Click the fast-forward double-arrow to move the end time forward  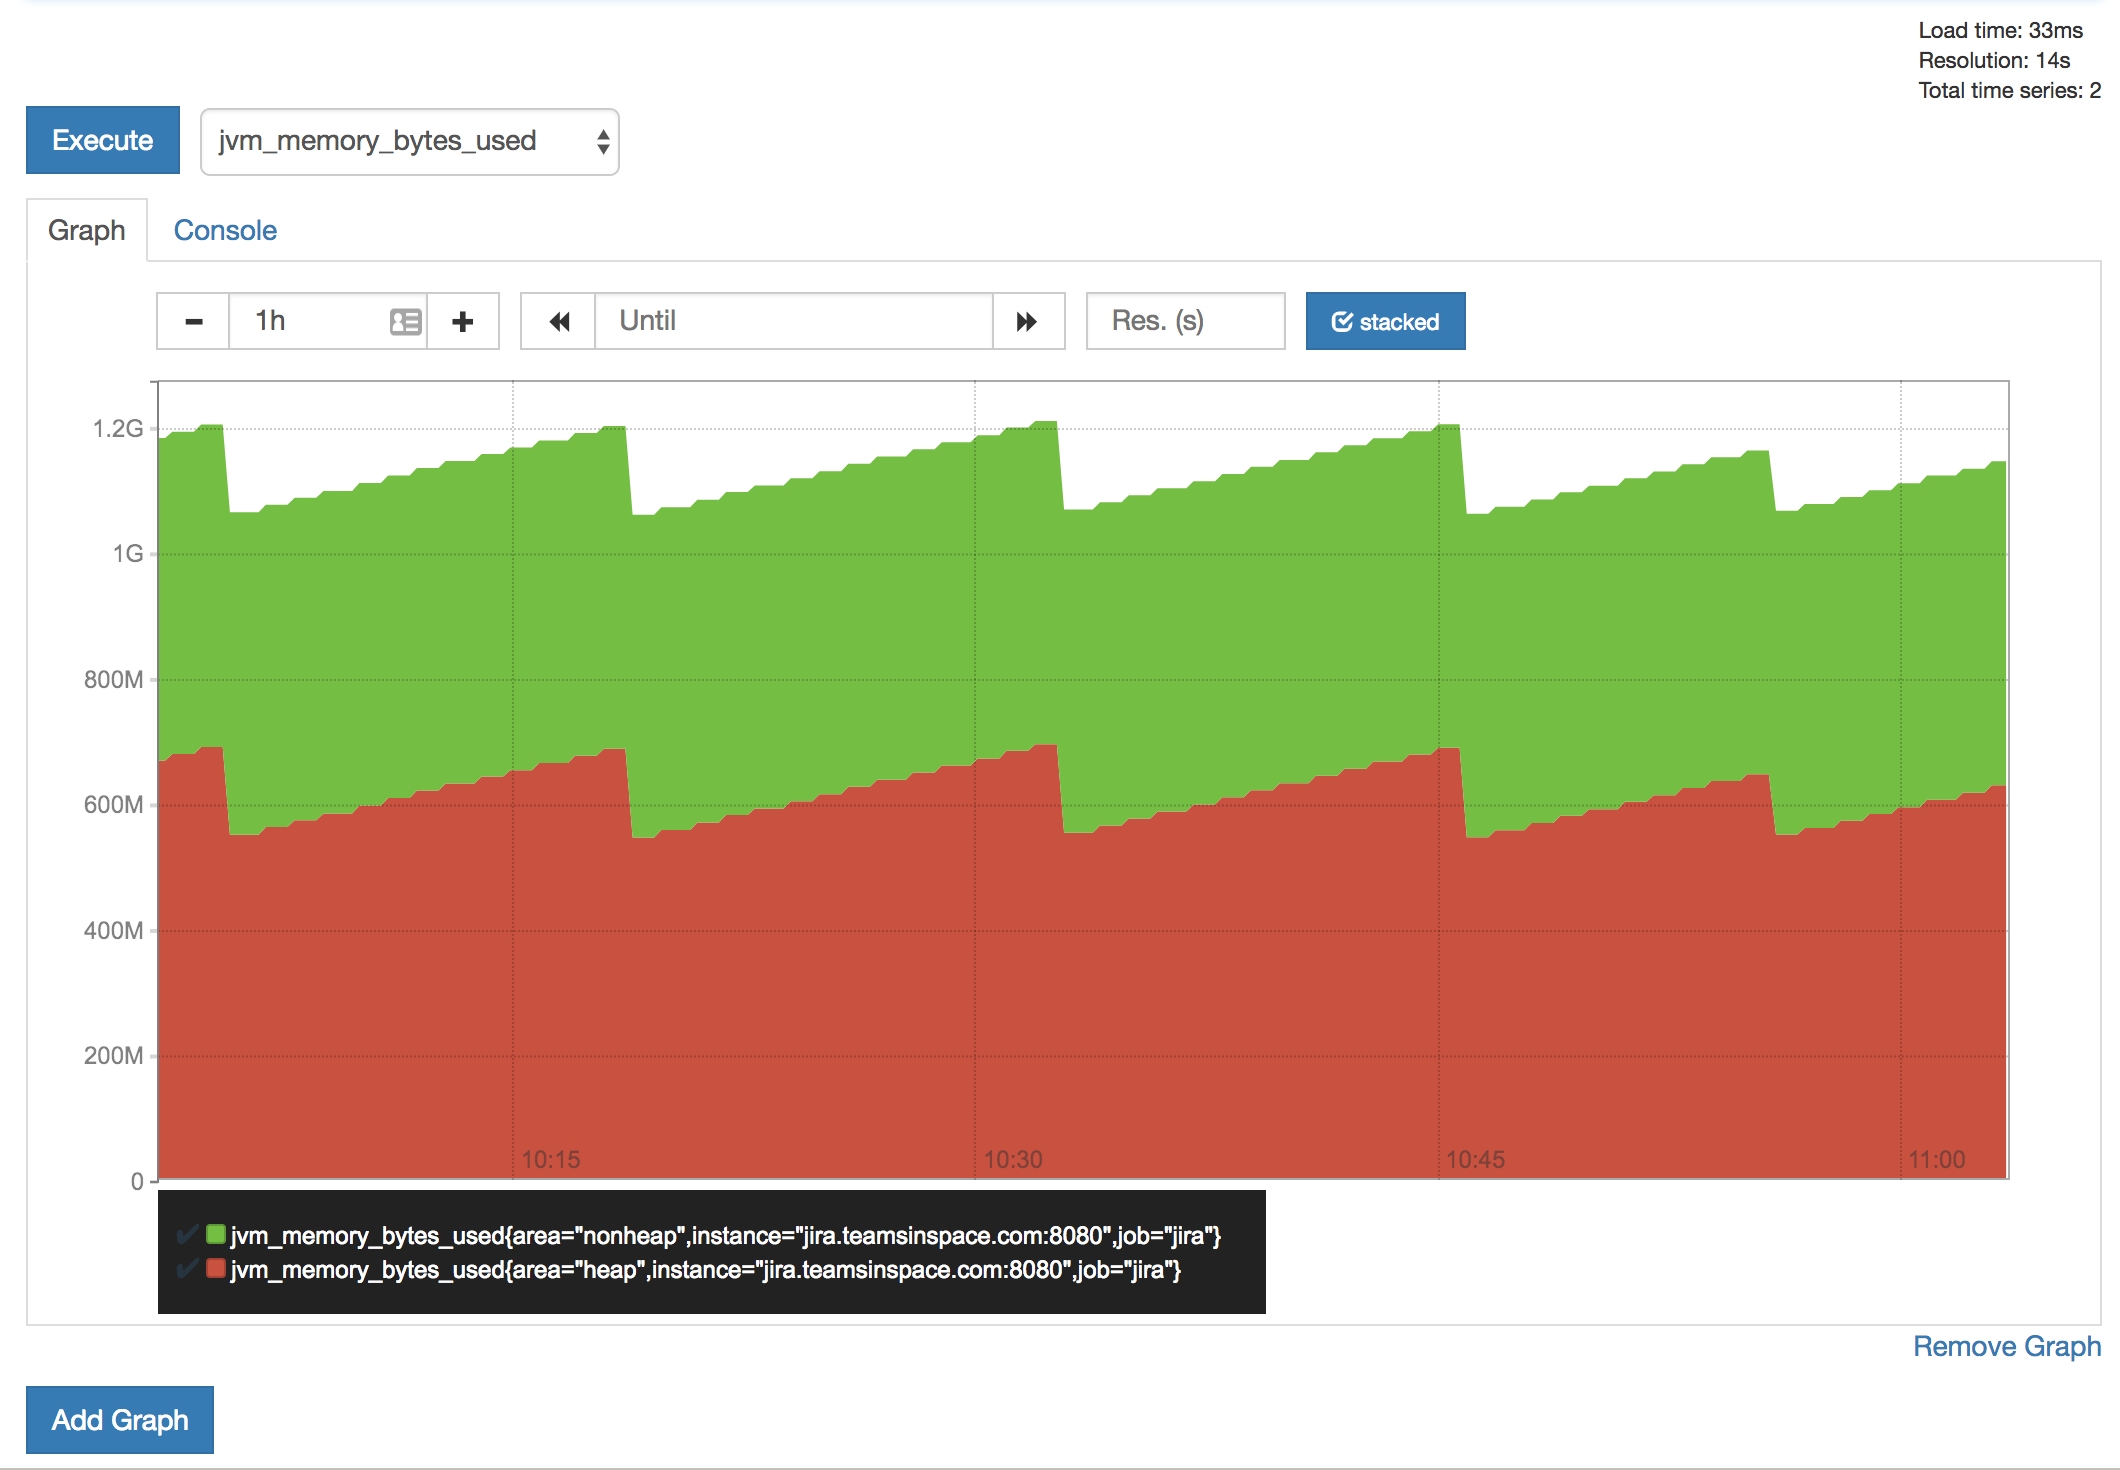pos(1027,321)
